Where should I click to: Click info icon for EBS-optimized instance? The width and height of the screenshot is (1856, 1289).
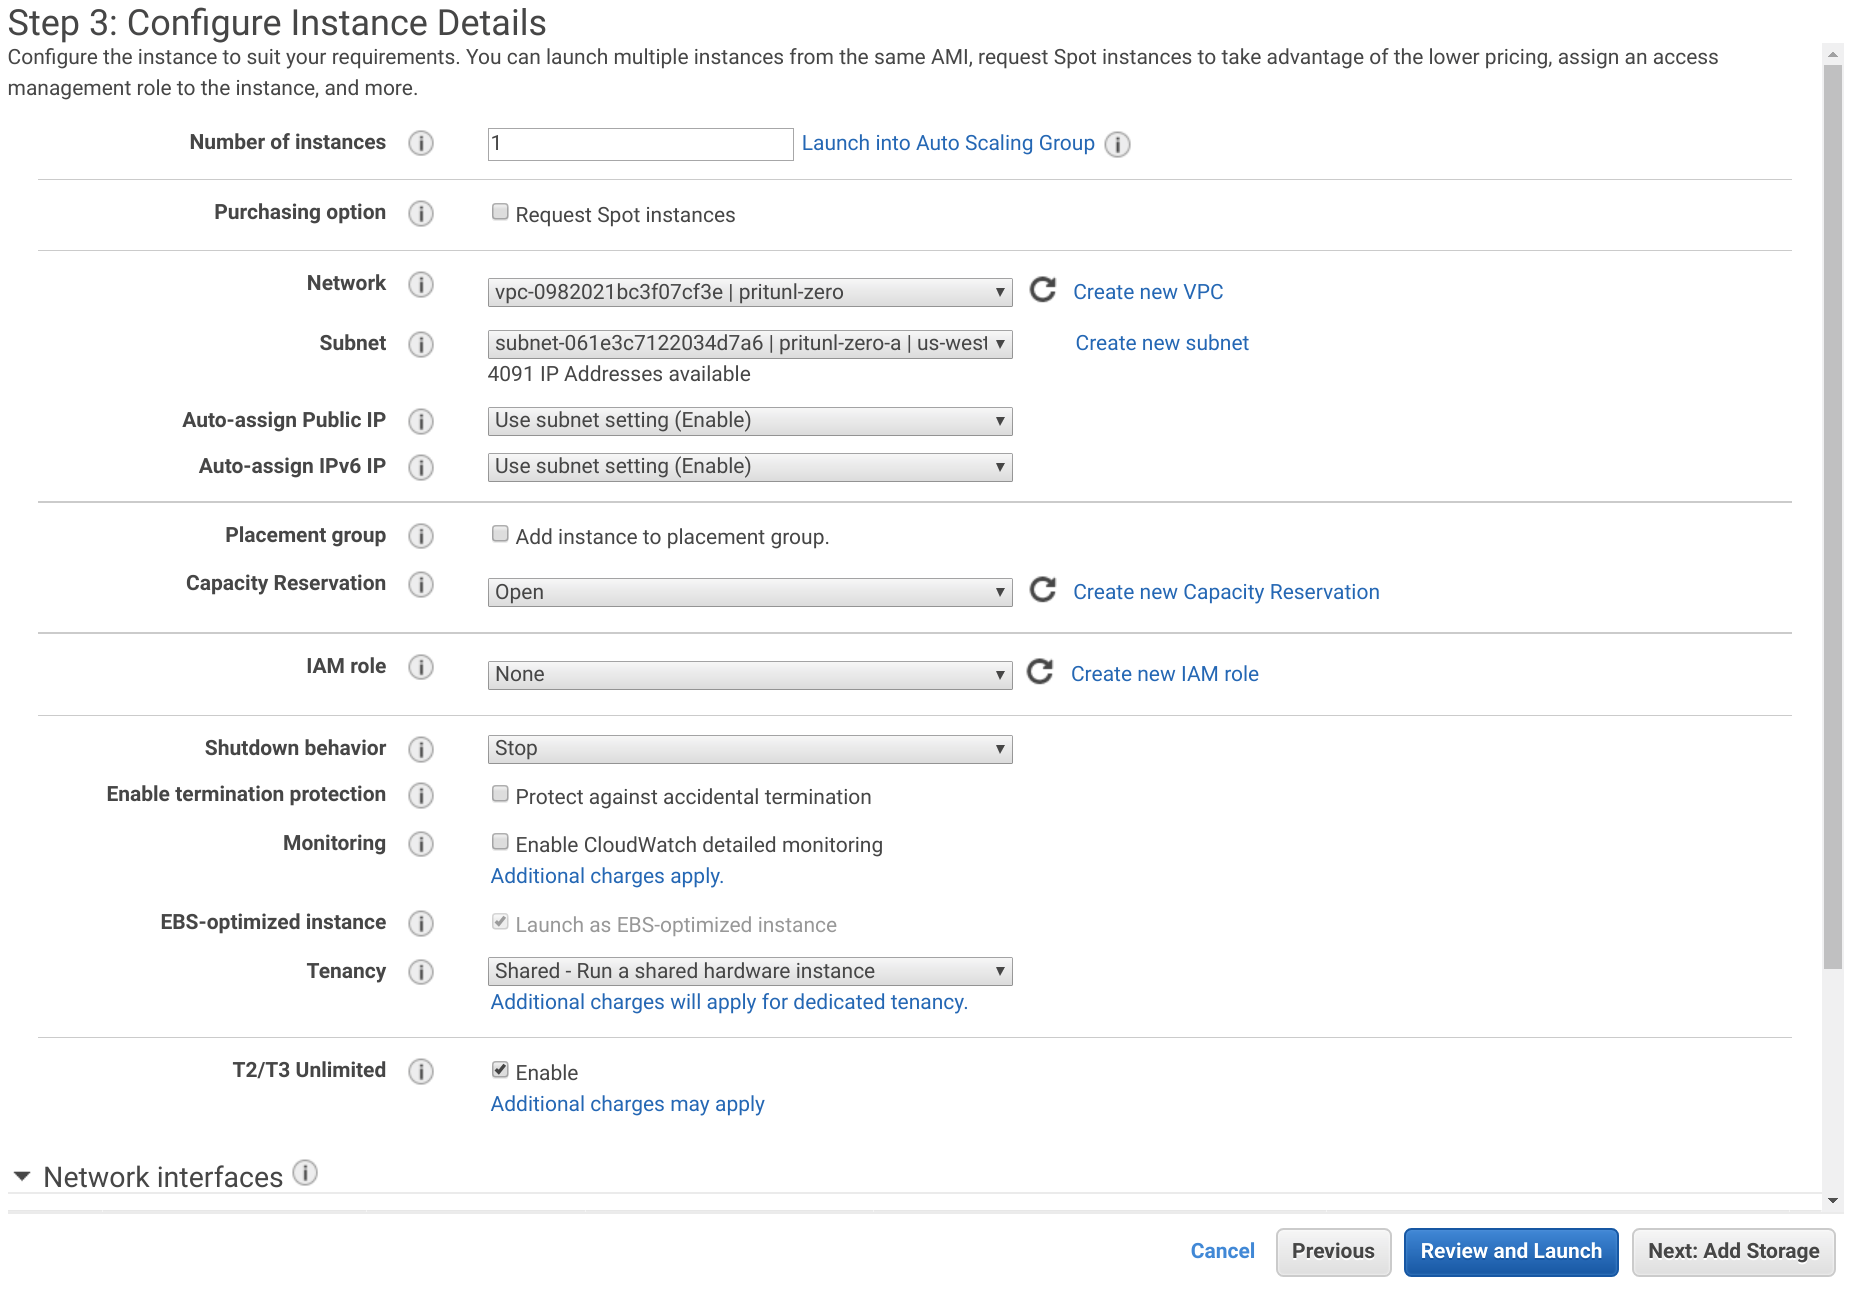[x=421, y=923]
